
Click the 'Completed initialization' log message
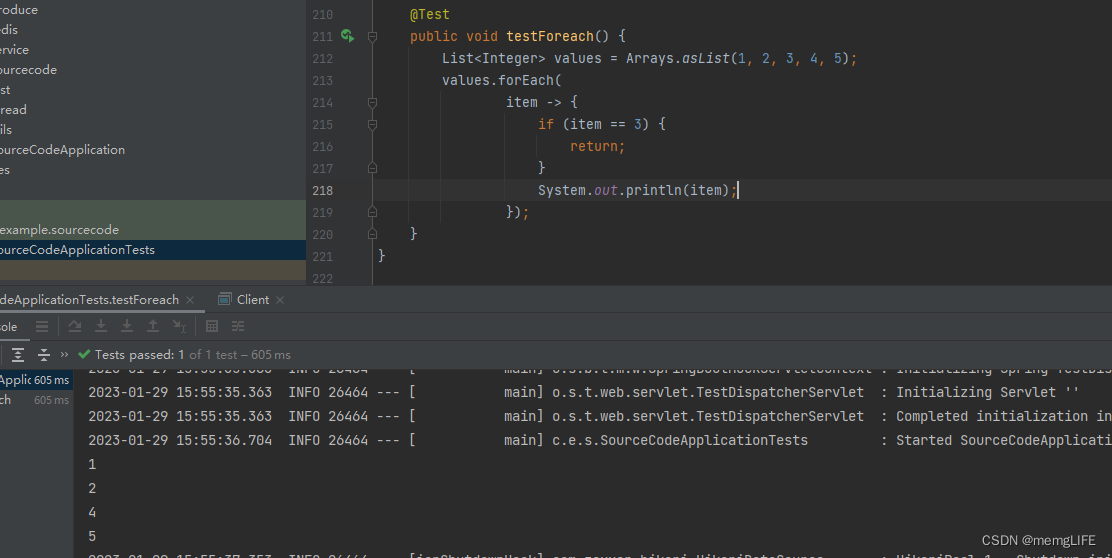[1003, 416]
